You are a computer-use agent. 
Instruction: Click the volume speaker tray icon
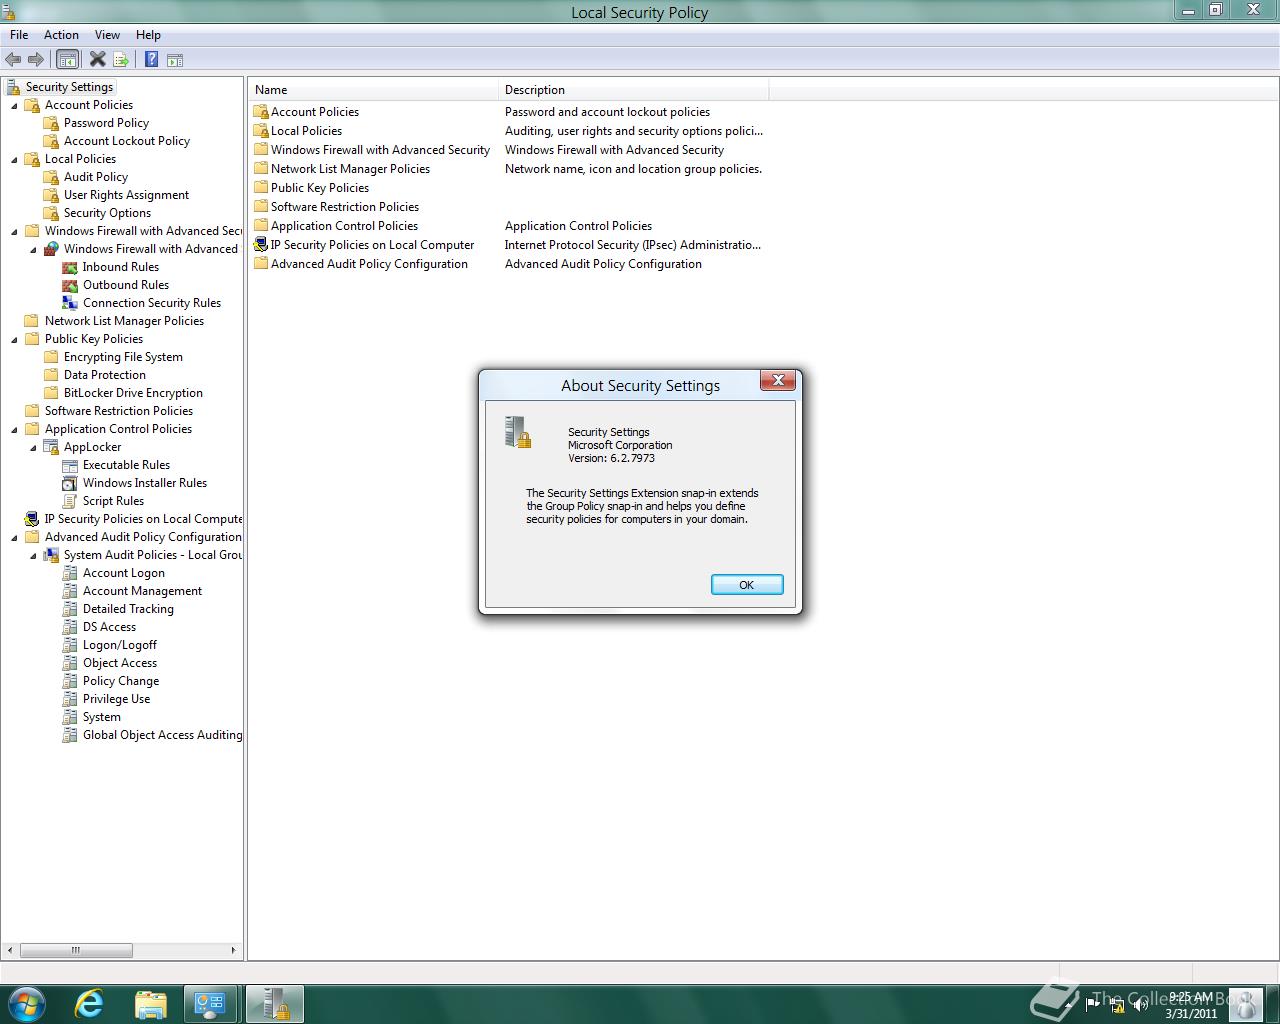(1140, 1004)
